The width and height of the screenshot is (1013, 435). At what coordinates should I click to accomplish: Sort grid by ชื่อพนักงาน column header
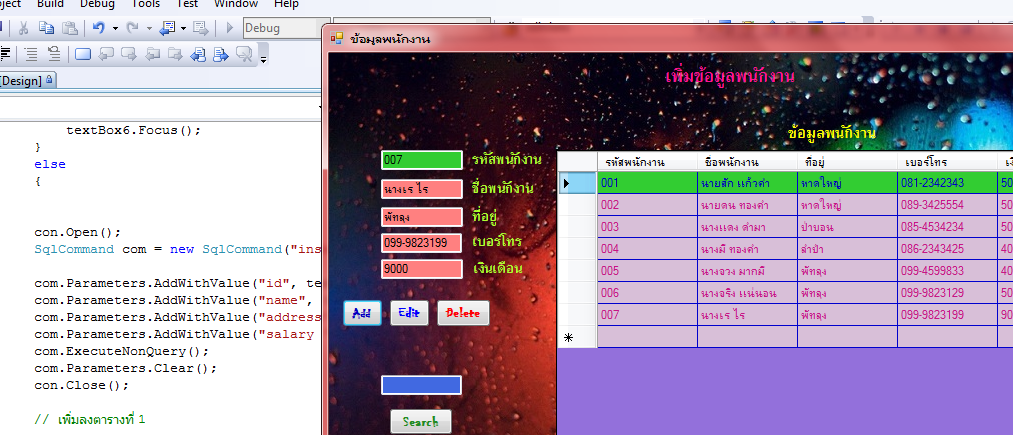tap(747, 162)
